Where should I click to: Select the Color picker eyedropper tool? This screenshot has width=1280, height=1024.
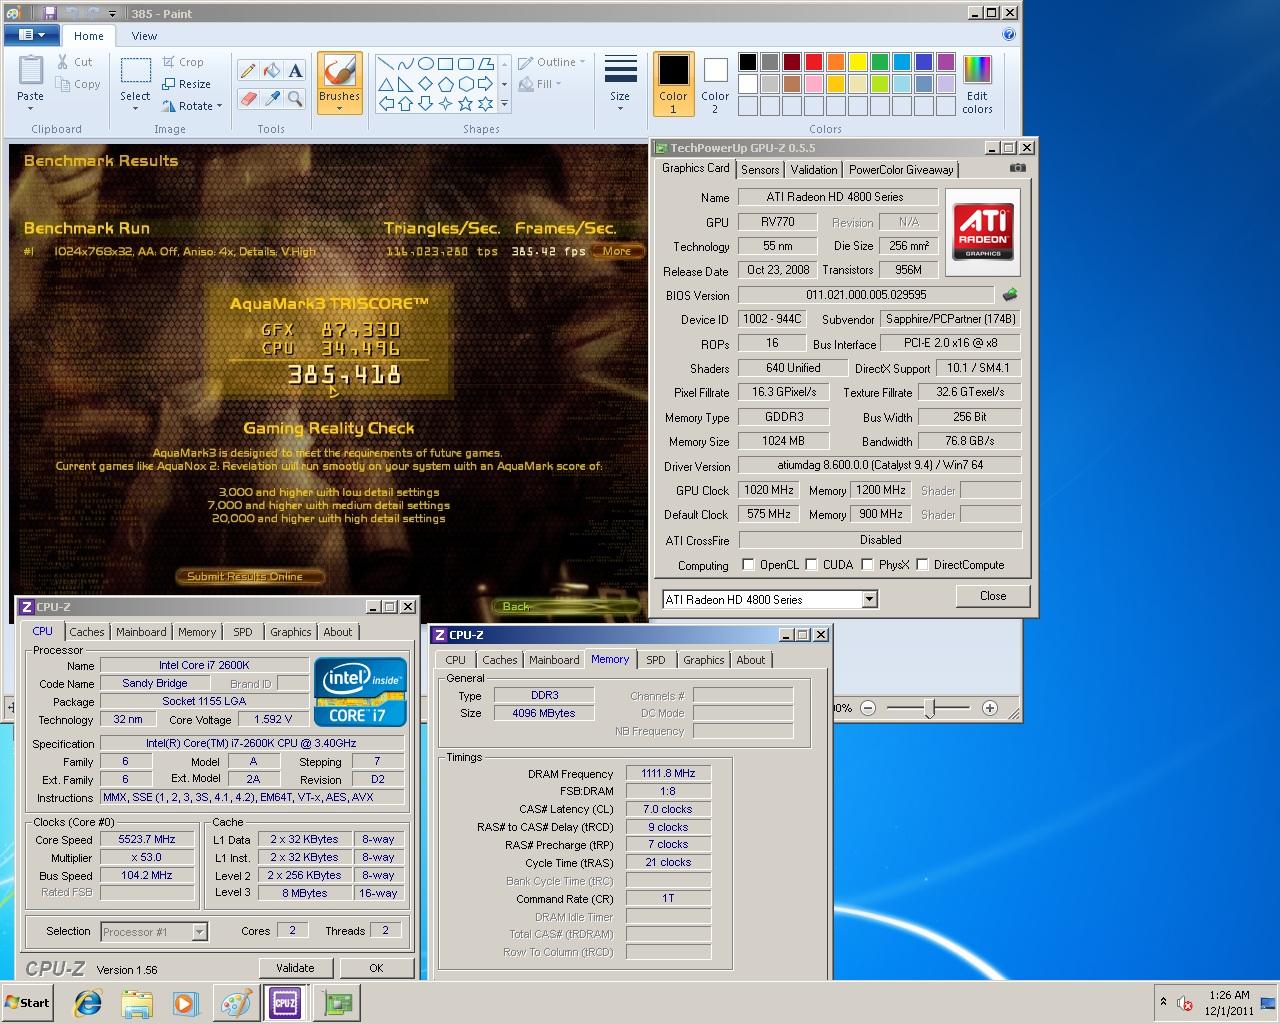271,98
